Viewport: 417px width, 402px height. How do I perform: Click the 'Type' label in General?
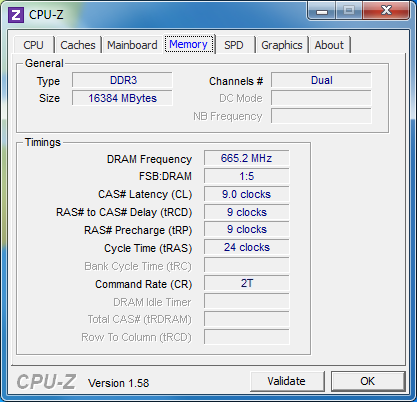(48, 81)
